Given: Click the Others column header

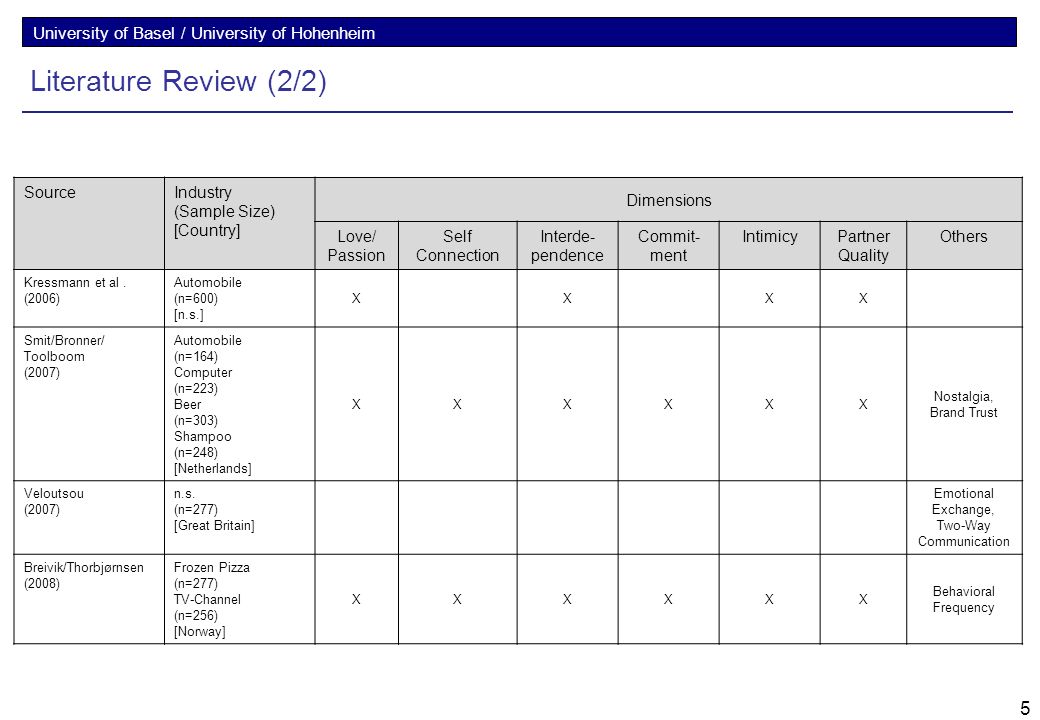Looking at the screenshot, I should click(x=964, y=246).
